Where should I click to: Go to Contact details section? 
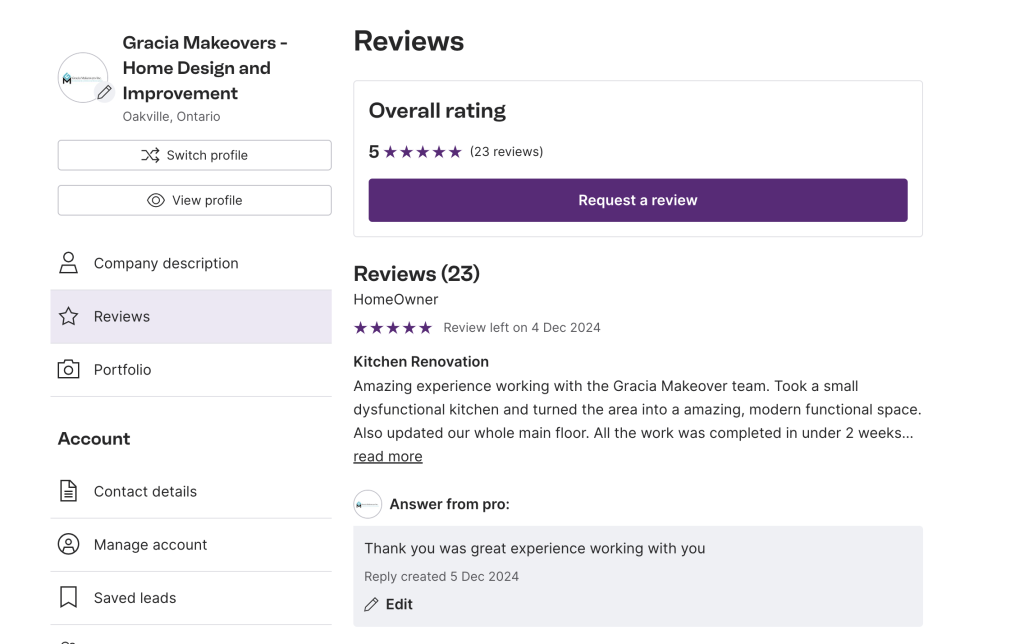145,491
